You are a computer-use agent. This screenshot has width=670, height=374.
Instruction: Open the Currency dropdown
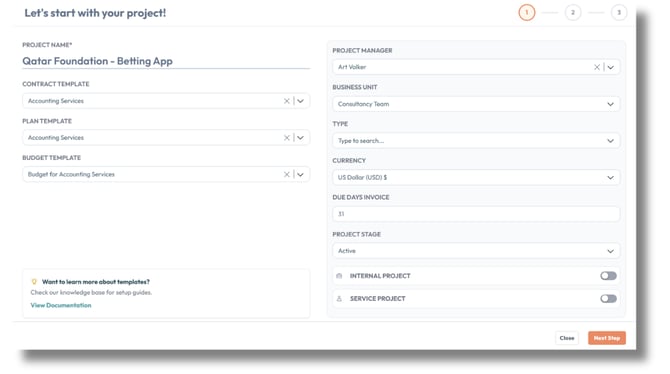click(476, 177)
